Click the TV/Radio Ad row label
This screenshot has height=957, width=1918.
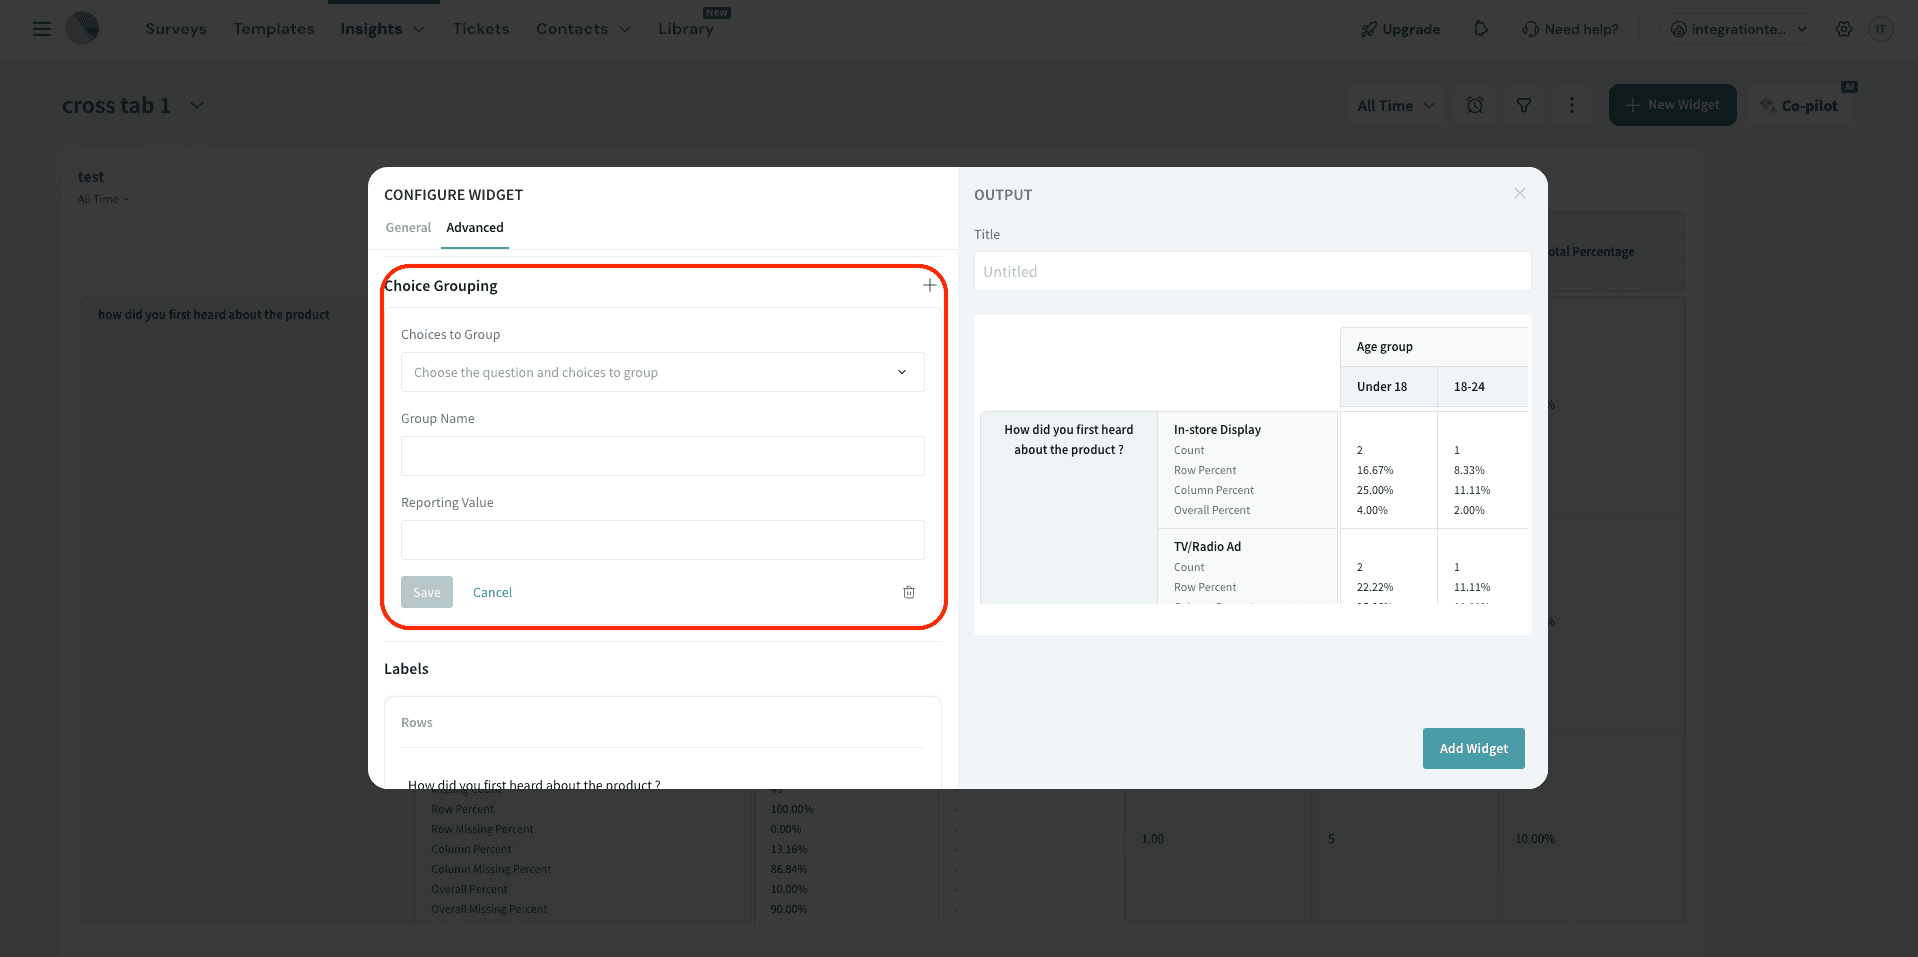coord(1207,547)
